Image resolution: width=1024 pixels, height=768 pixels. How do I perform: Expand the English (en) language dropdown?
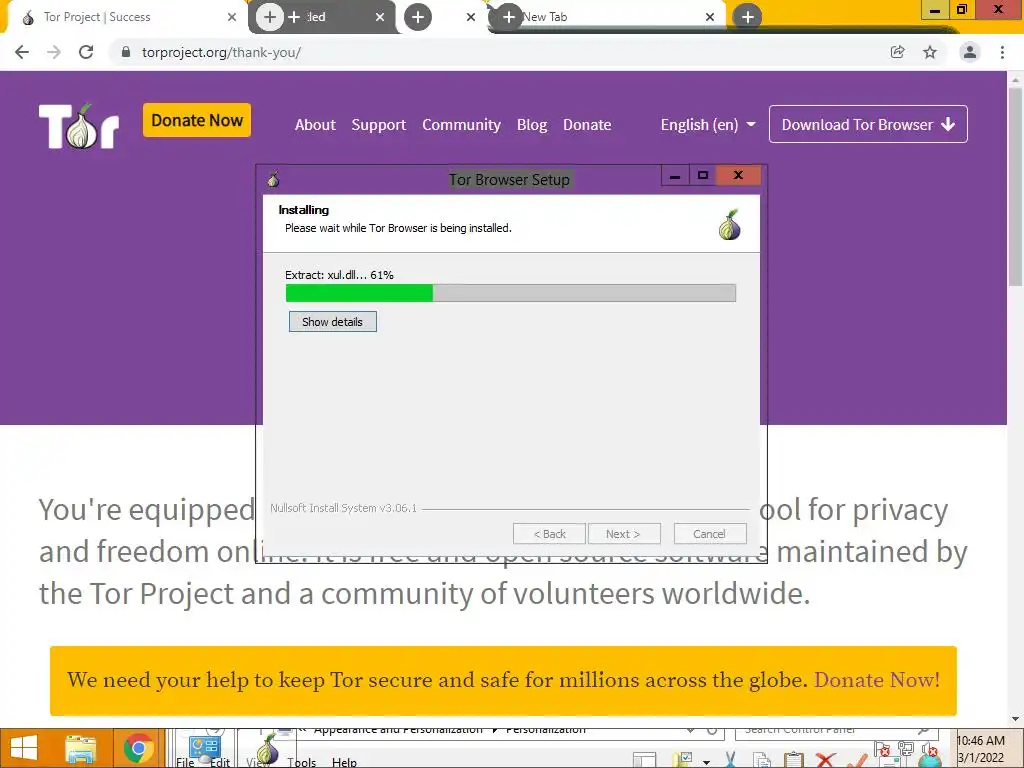708,125
